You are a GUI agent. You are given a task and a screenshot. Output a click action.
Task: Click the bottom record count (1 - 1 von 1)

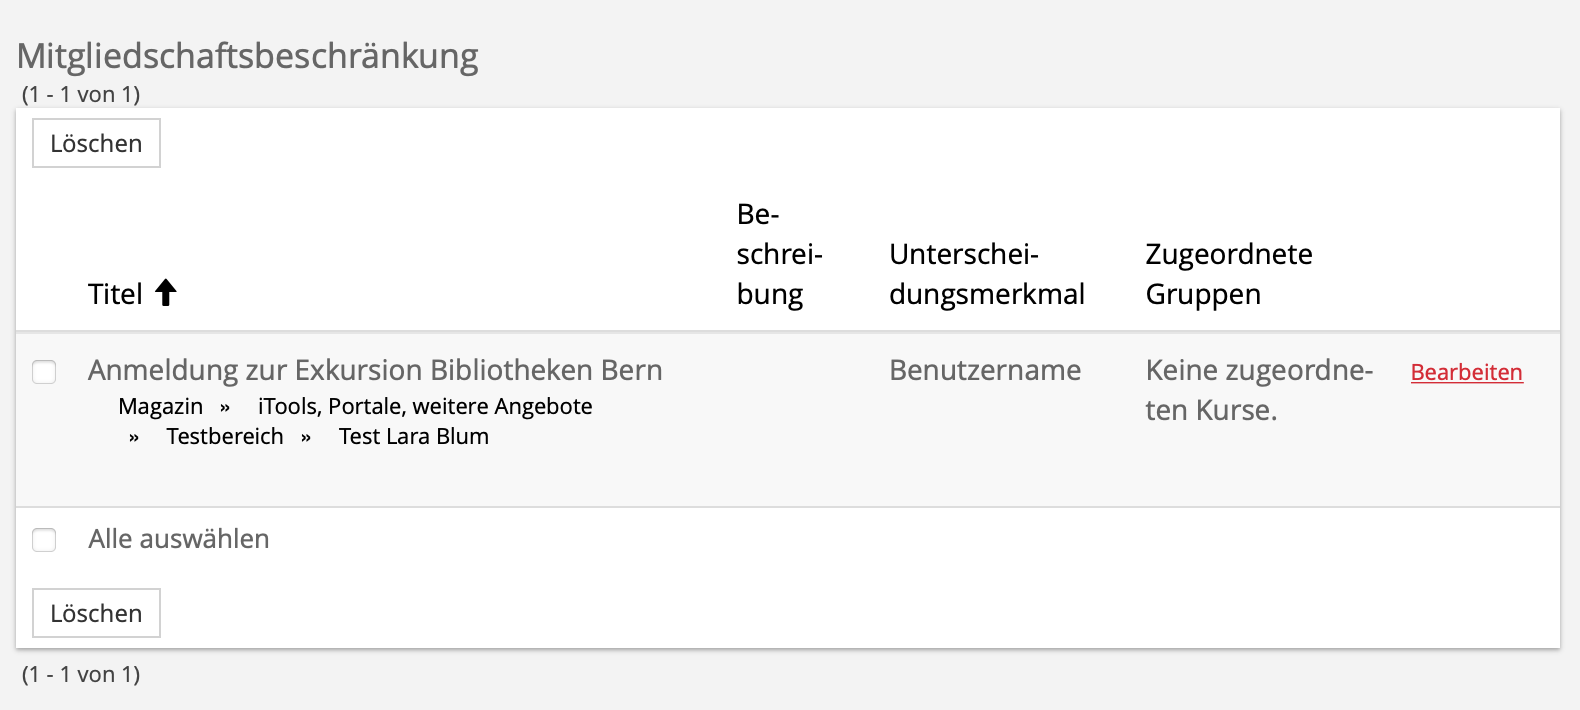pyautogui.click(x=81, y=674)
